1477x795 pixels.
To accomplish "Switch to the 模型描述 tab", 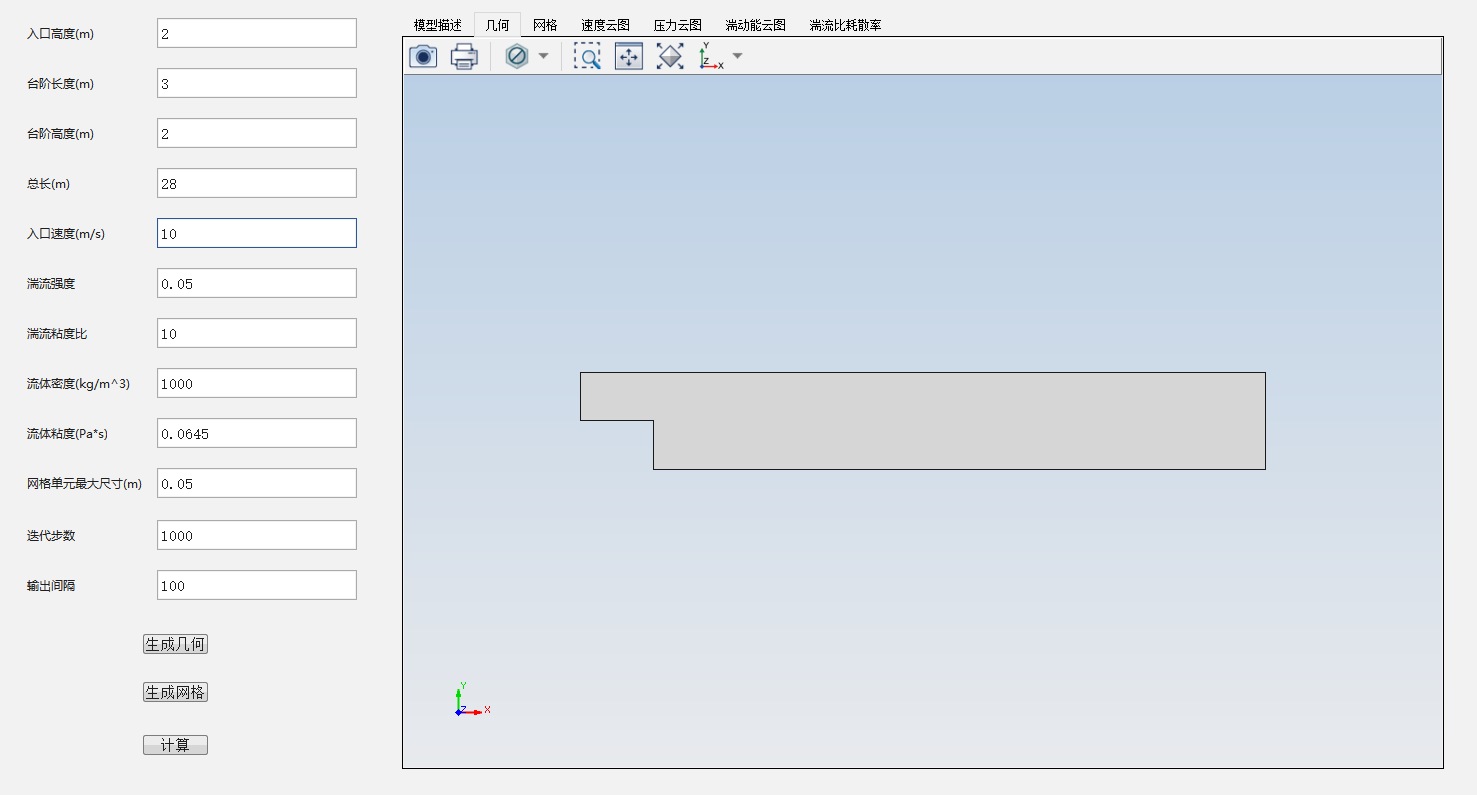I will click(x=438, y=25).
